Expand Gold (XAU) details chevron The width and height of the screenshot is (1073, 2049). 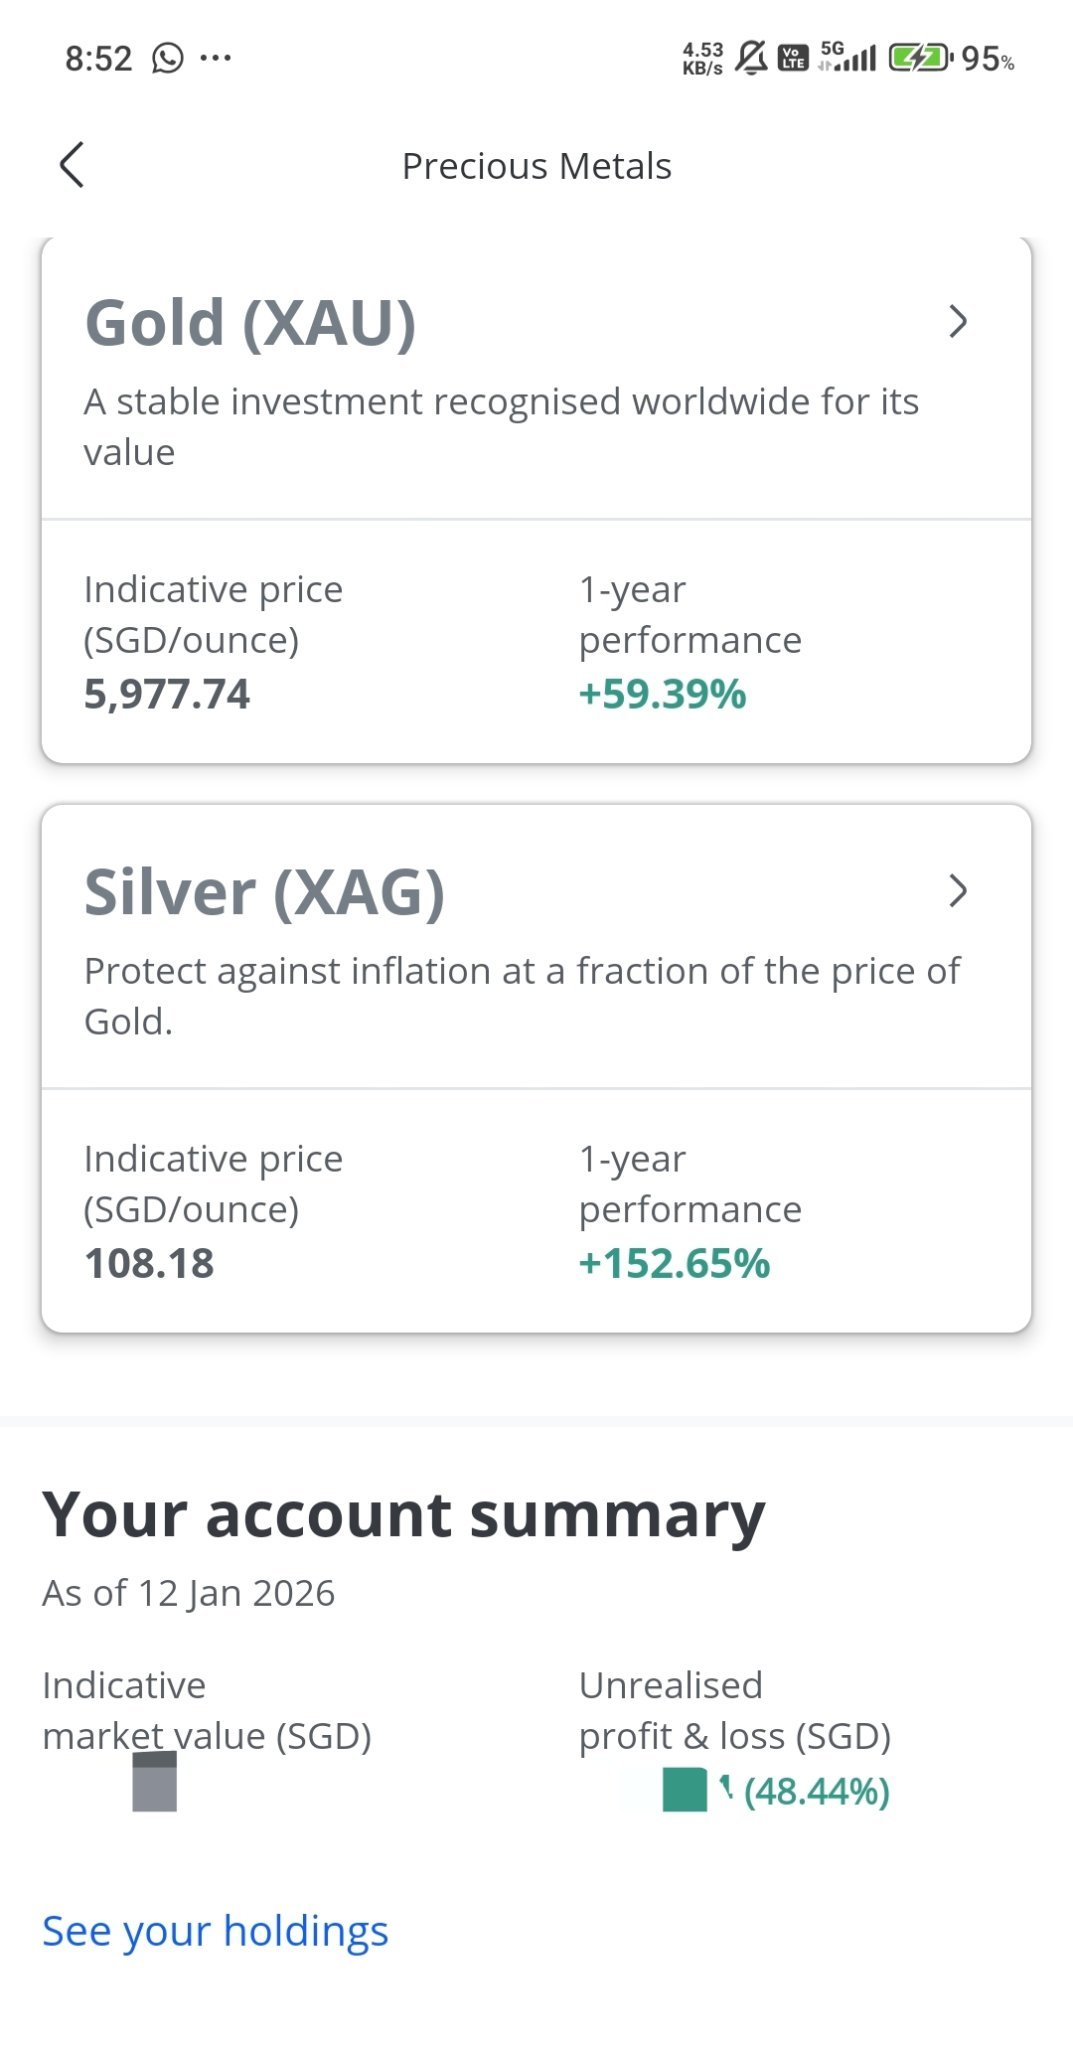[958, 322]
